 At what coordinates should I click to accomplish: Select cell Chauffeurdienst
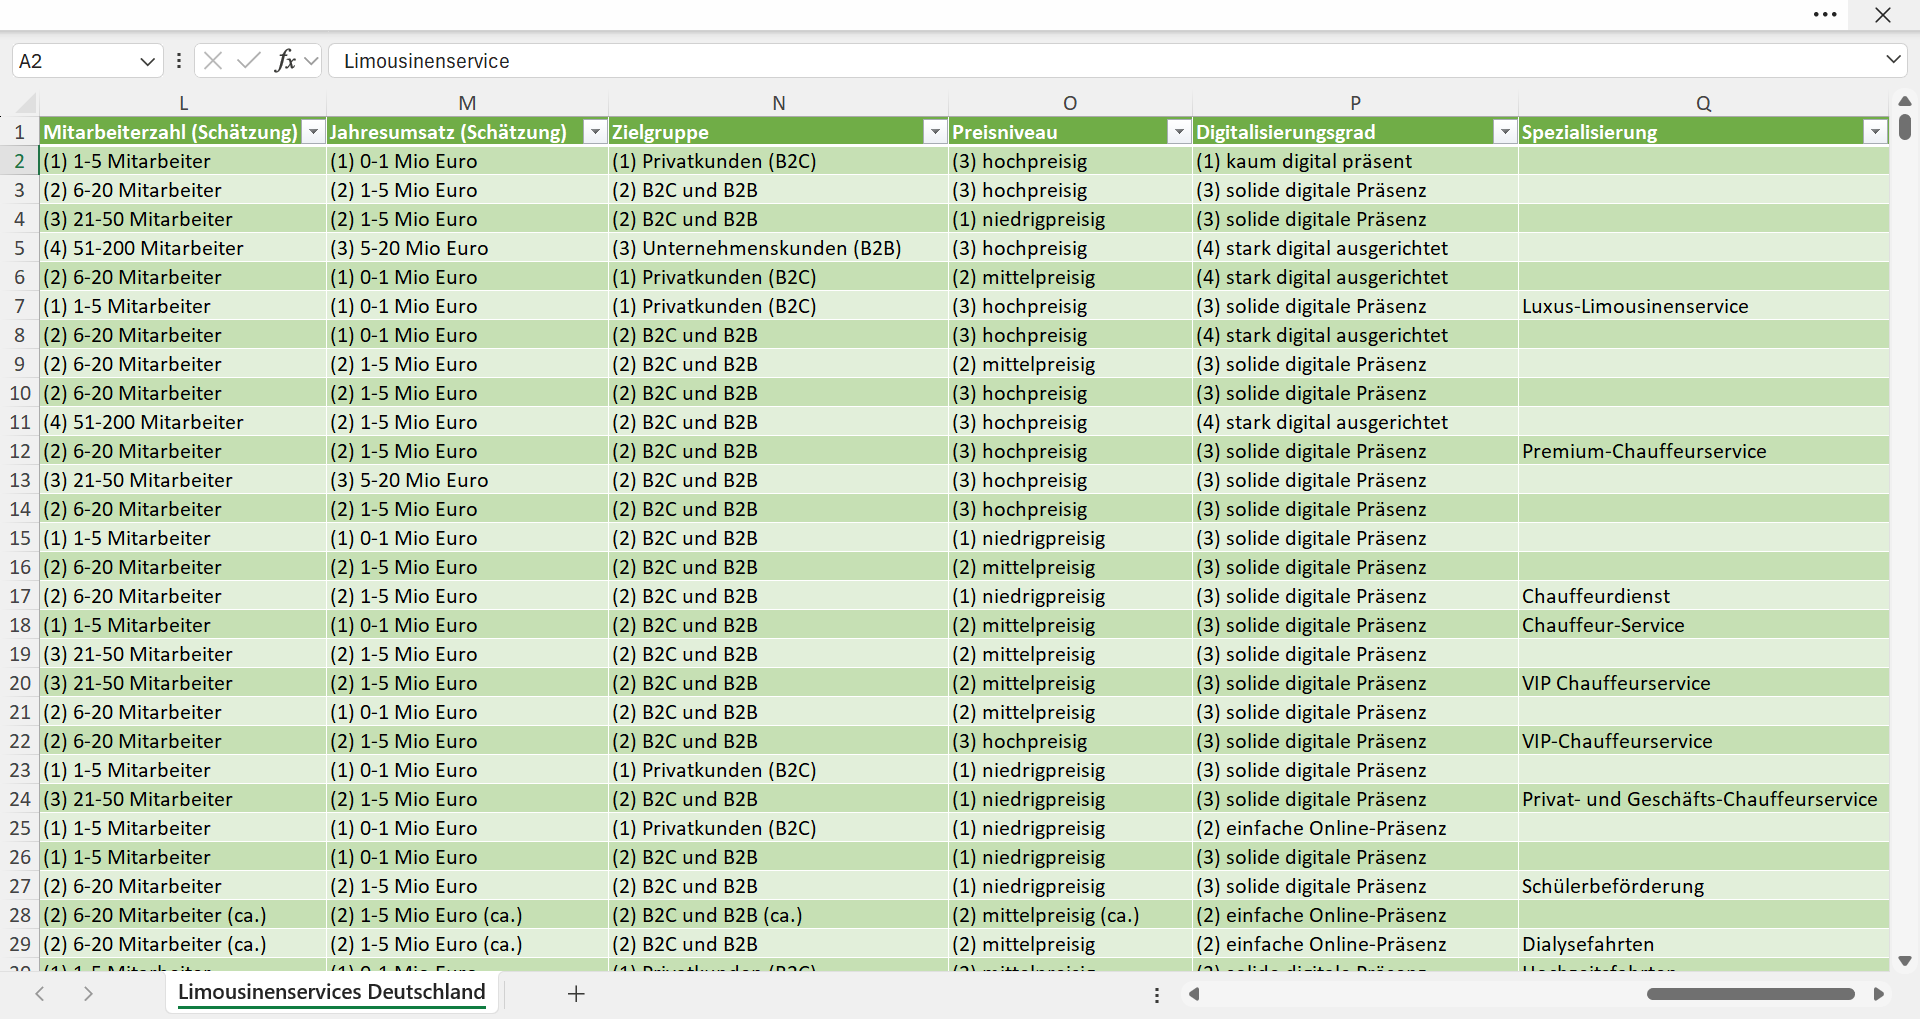[1703, 596]
